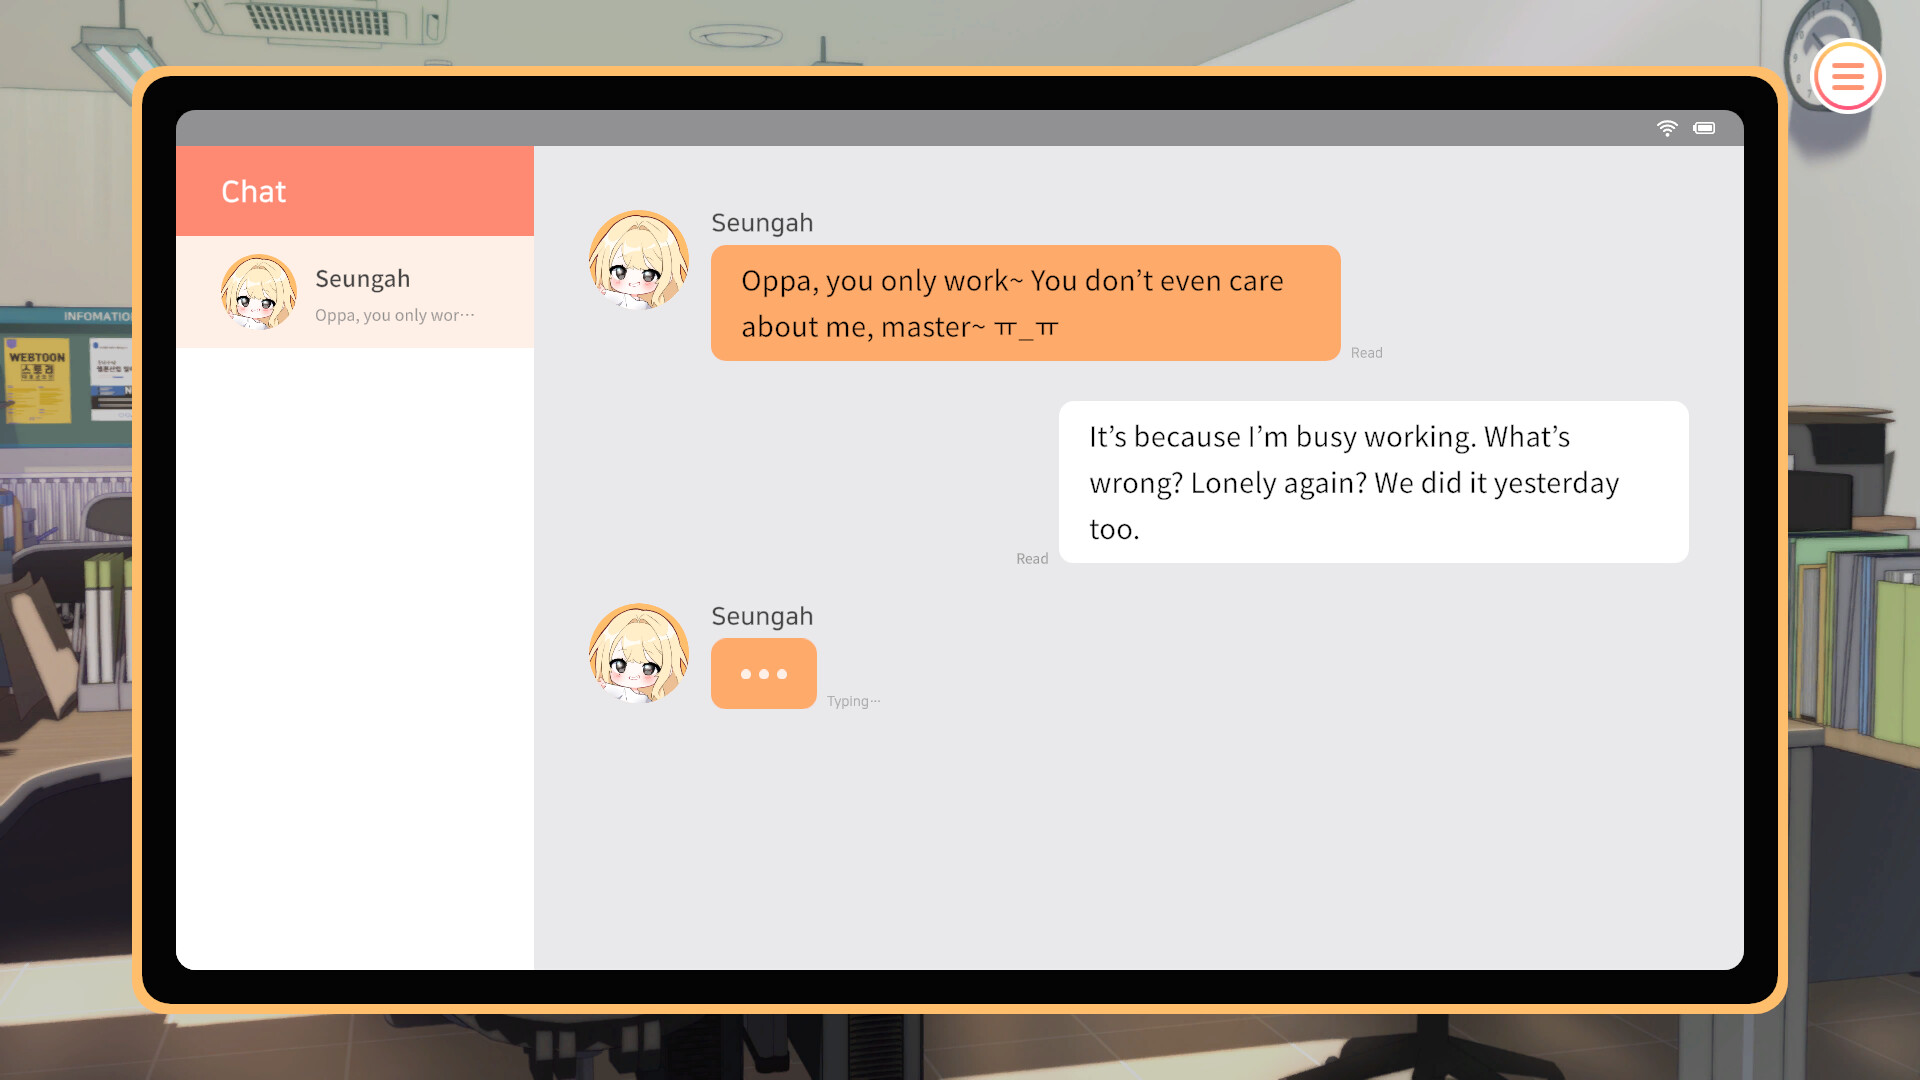1920x1080 pixels.
Task: Click Seungah's avatar in the chat sidebar
Action: [258, 293]
